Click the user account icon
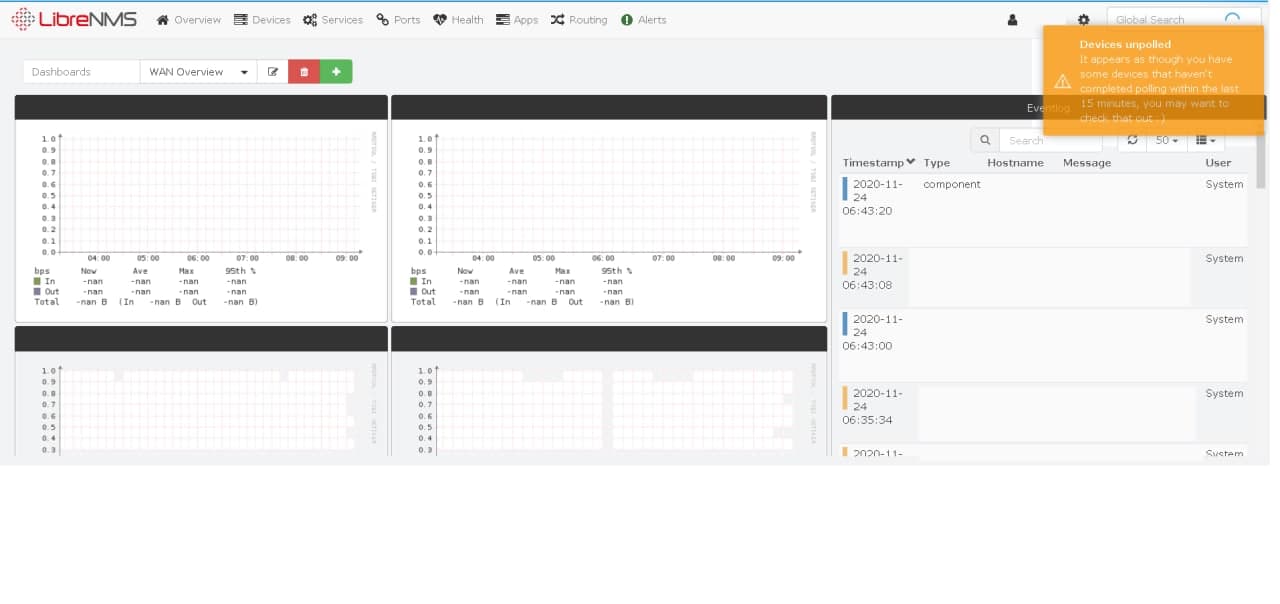This screenshot has width=1280, height=604. point(1011,19)
